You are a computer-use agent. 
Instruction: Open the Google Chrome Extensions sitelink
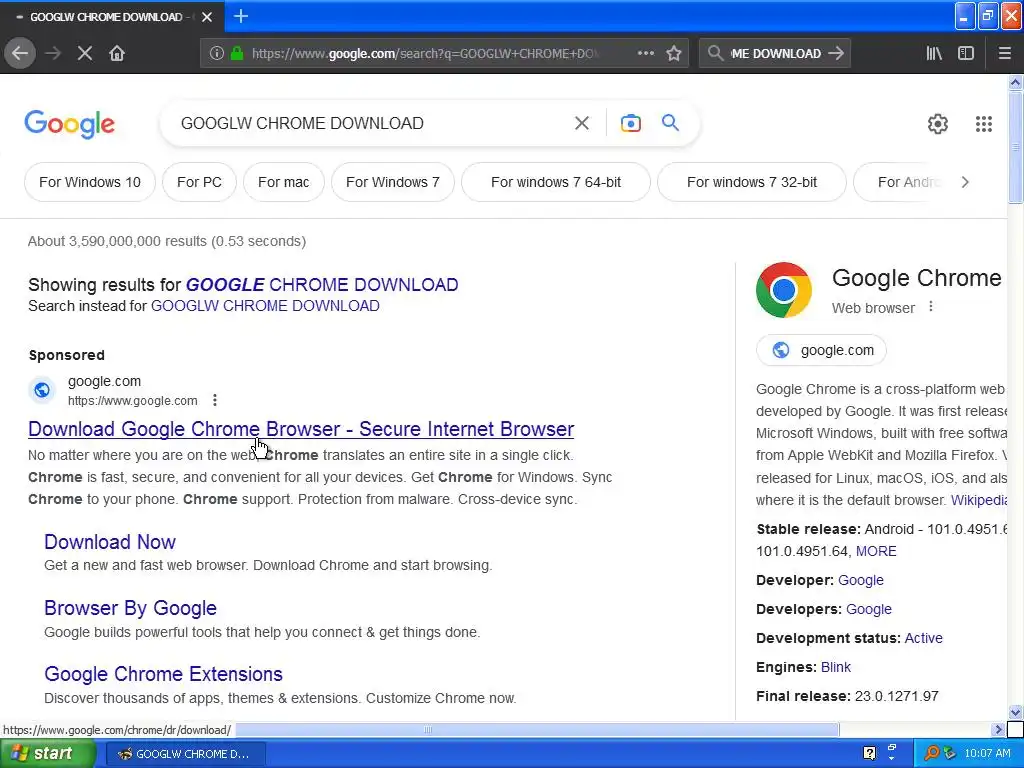click(x=163, y=674)
